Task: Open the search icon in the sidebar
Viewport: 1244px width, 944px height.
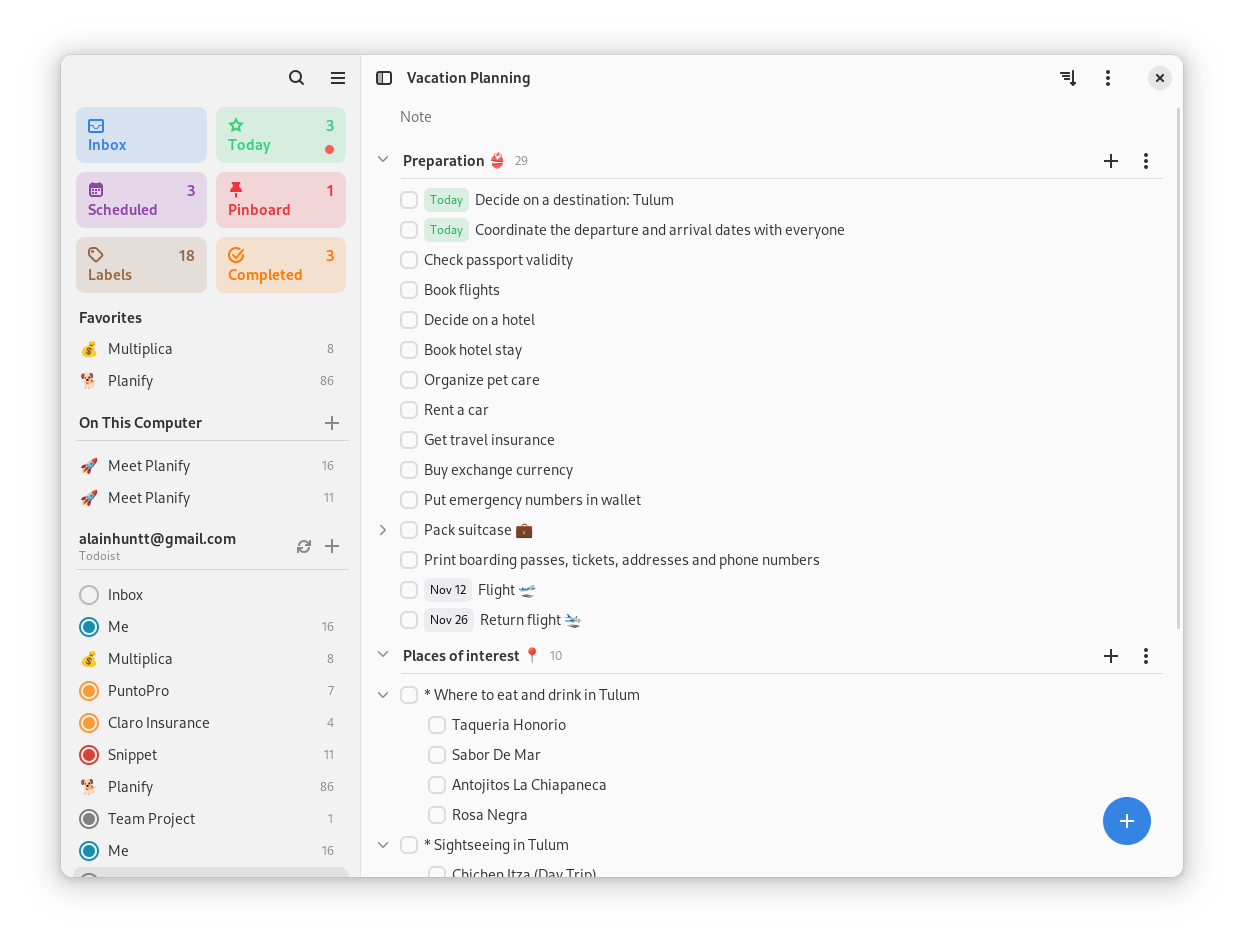Action: point(296,77)
